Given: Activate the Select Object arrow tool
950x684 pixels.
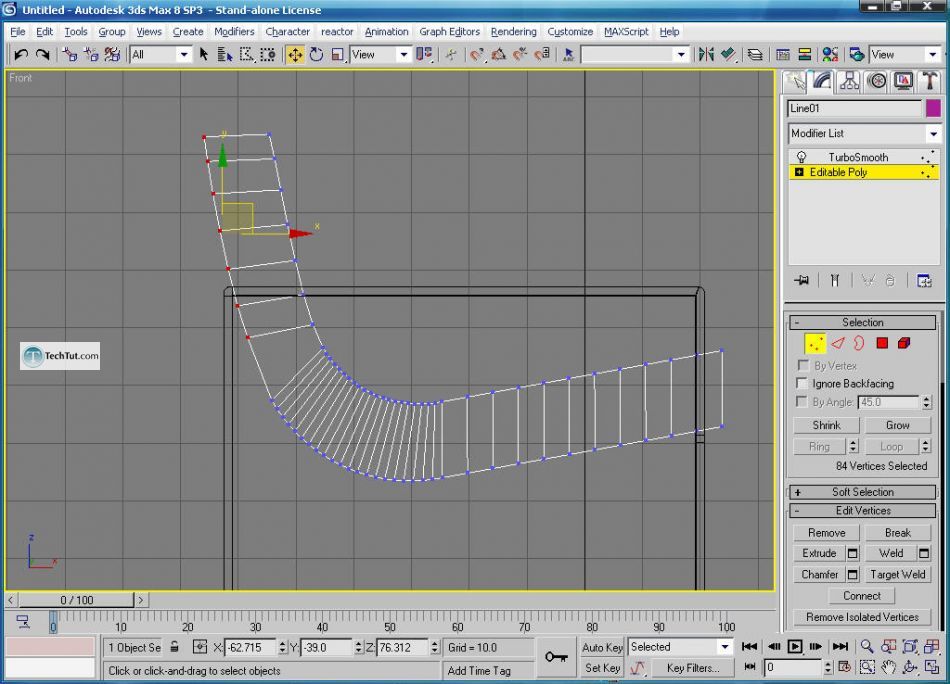Looking at the screenshot, I should pyautogui.click(x=204, y=55).
